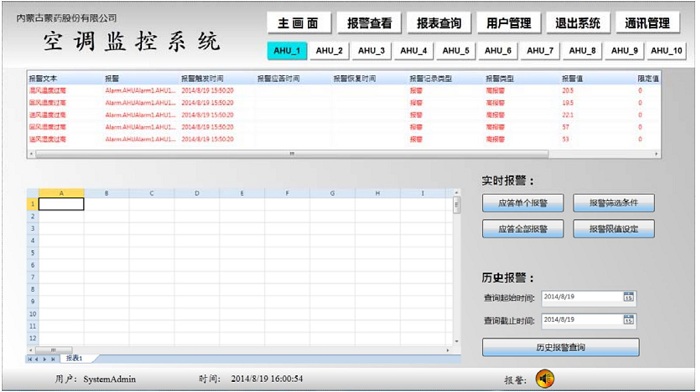The height and width of the screenshot is (392, 700).
Task: Open 通讯管理 communication management
Action: [647, 23]
